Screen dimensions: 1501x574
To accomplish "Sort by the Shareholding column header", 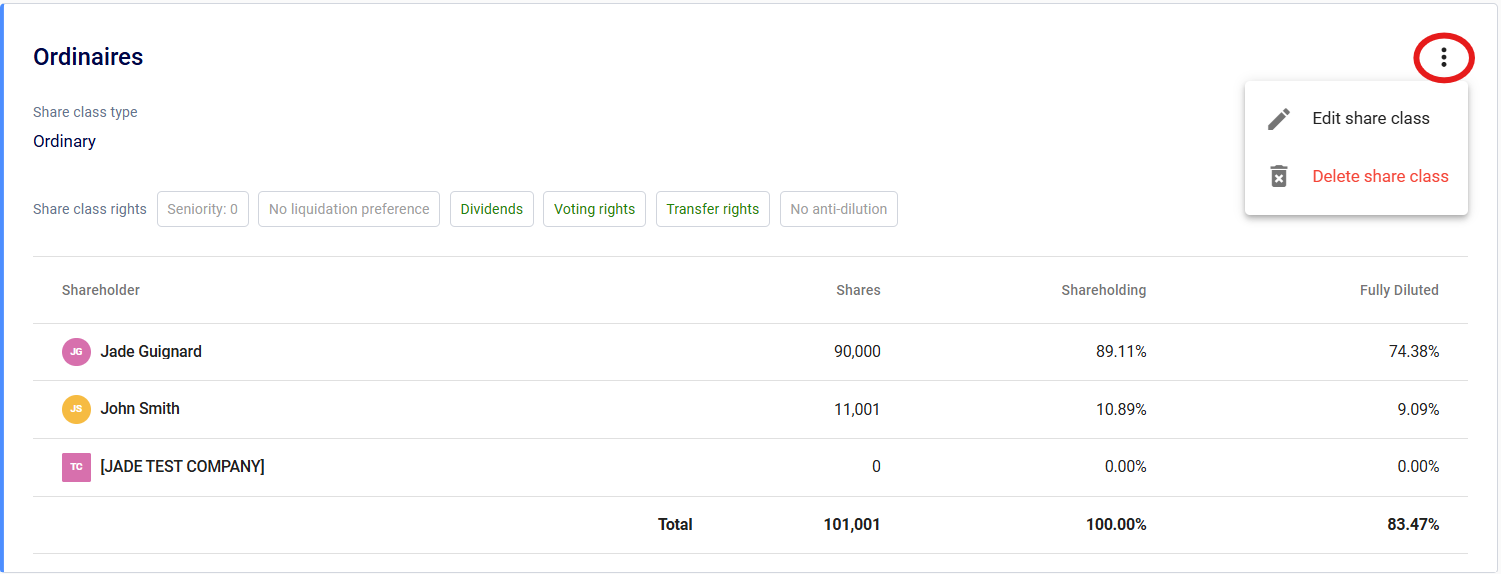I will (x=1103, y=290).
